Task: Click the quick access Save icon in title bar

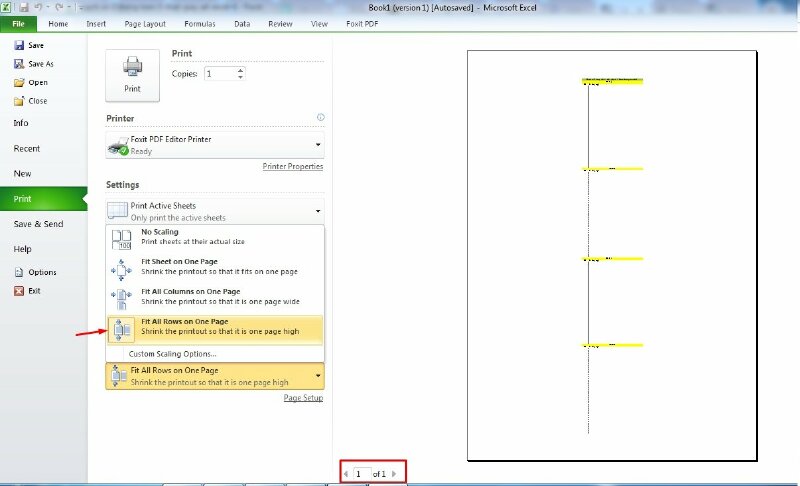Action: (23, 7)
